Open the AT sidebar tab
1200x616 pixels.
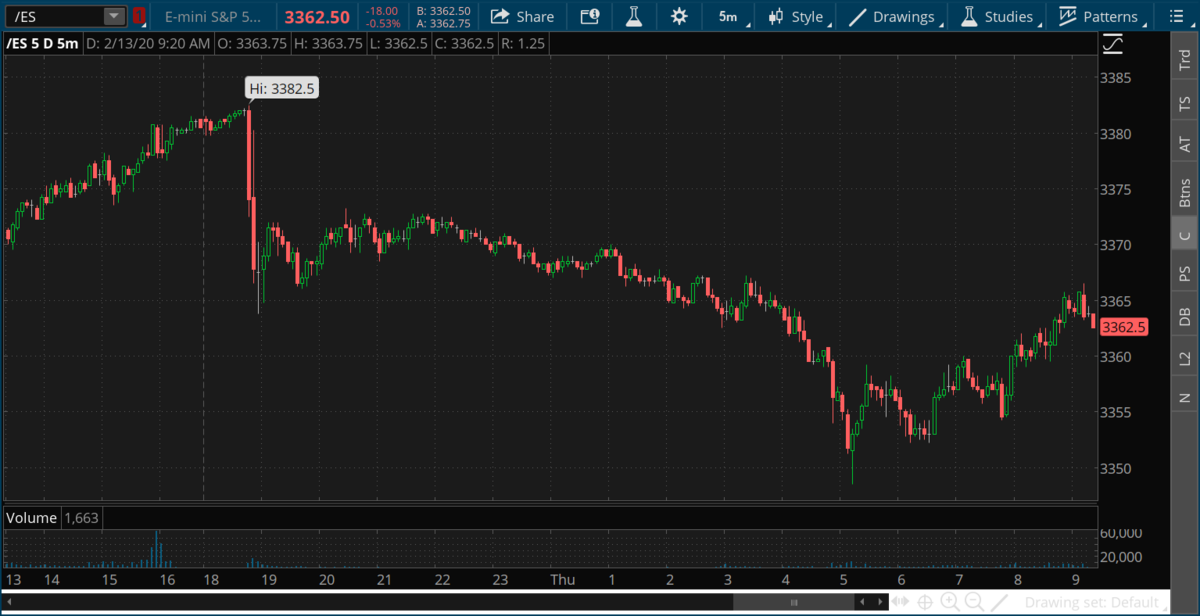(x=1185, y=145)
